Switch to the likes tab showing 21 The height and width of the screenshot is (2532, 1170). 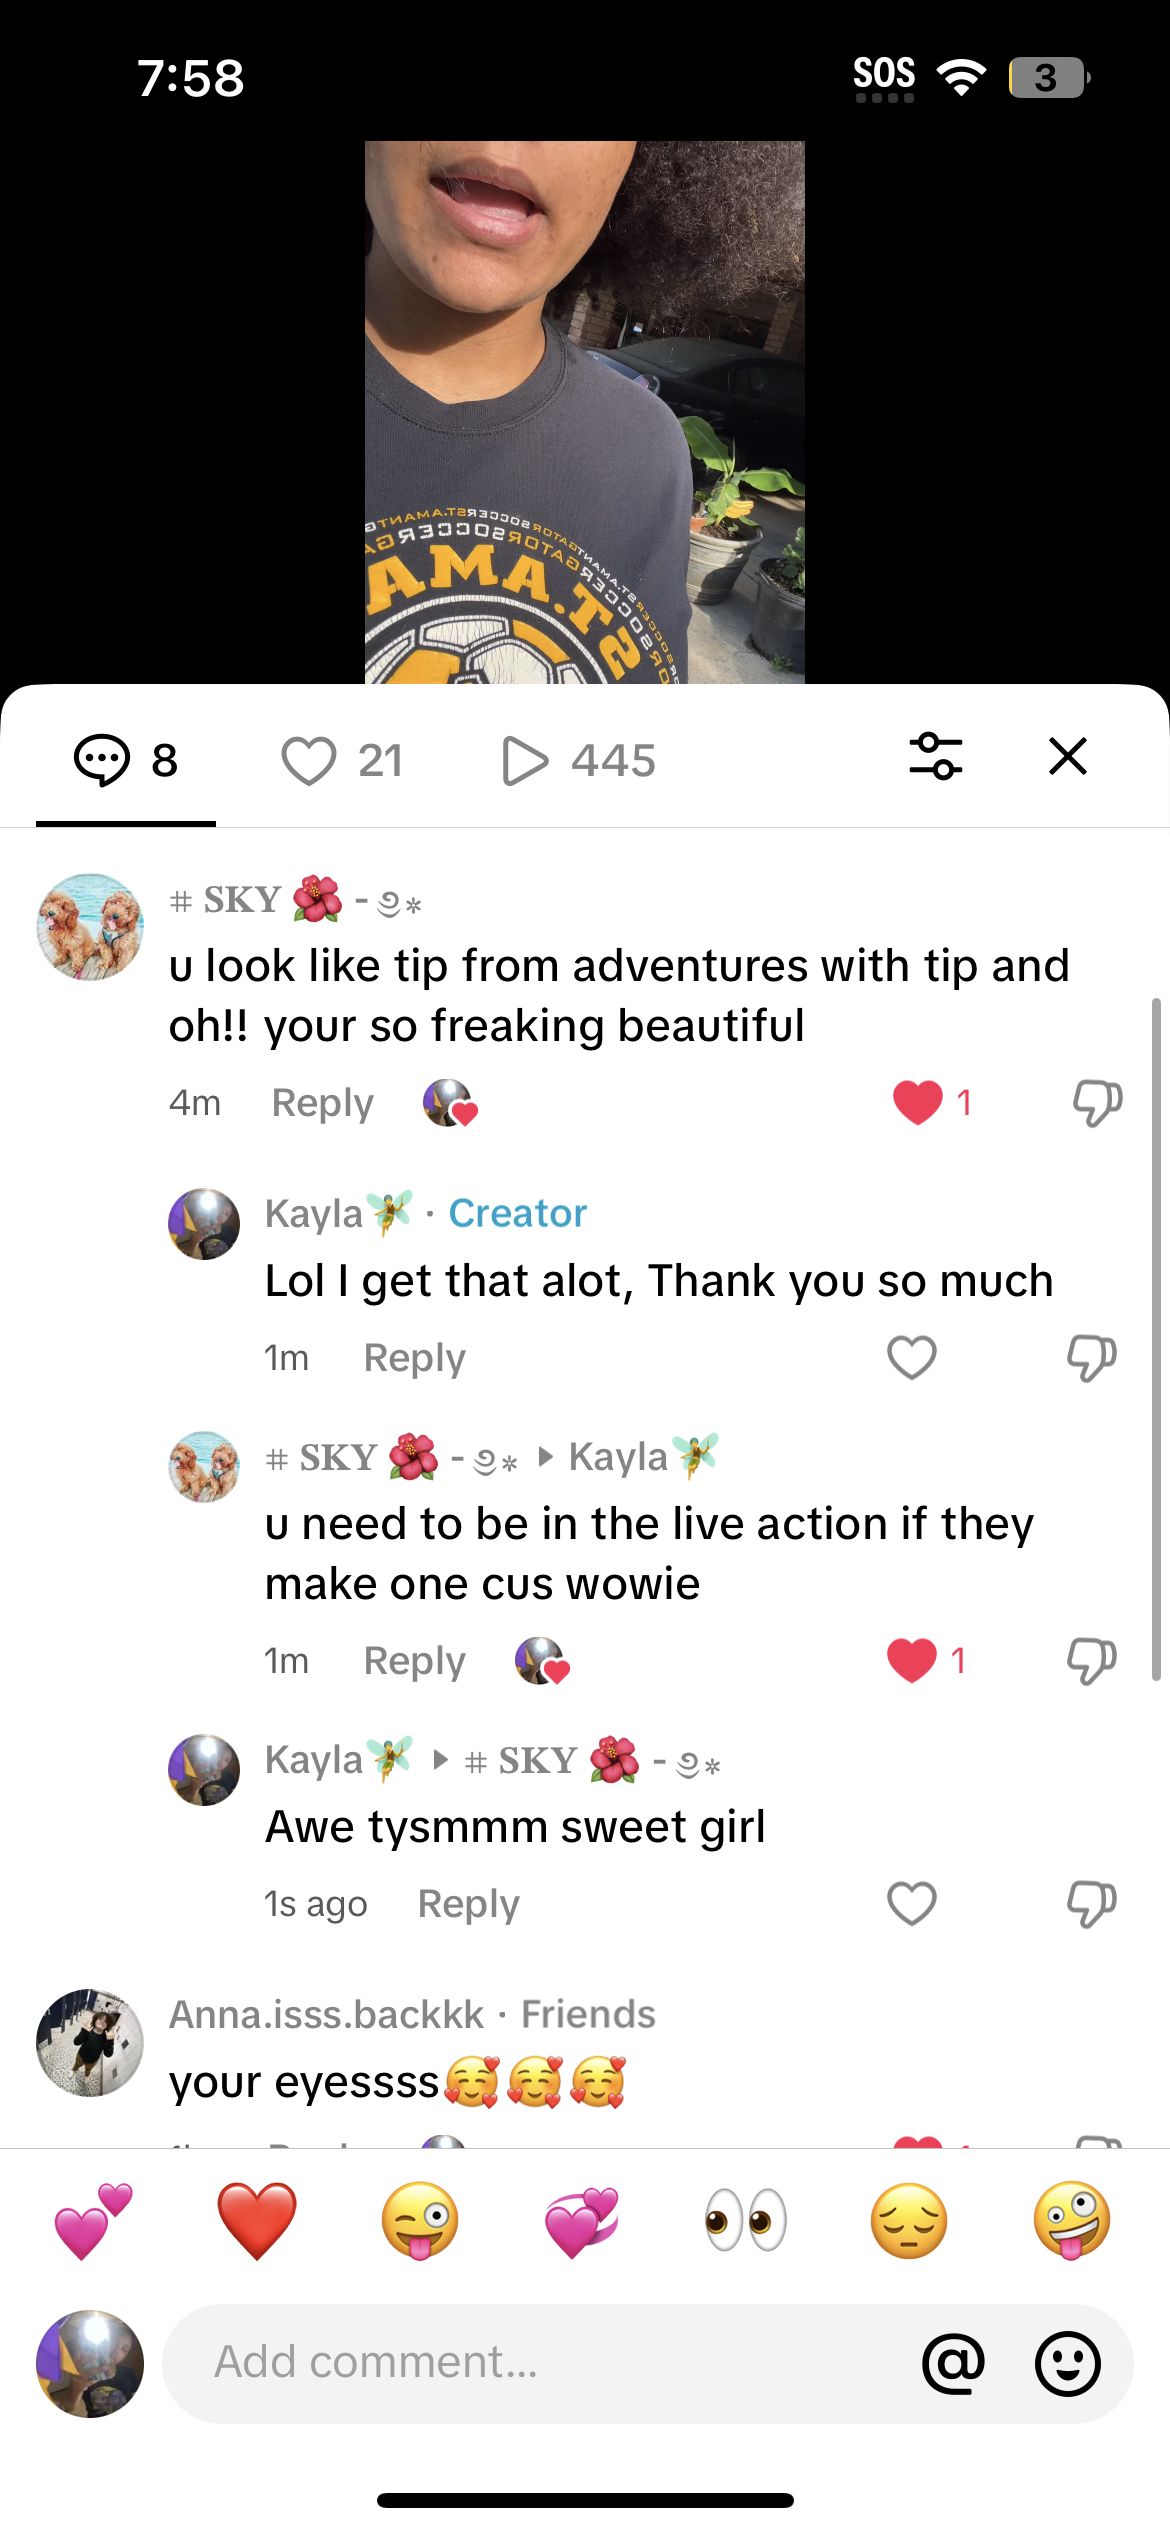[x=342, y=760]
